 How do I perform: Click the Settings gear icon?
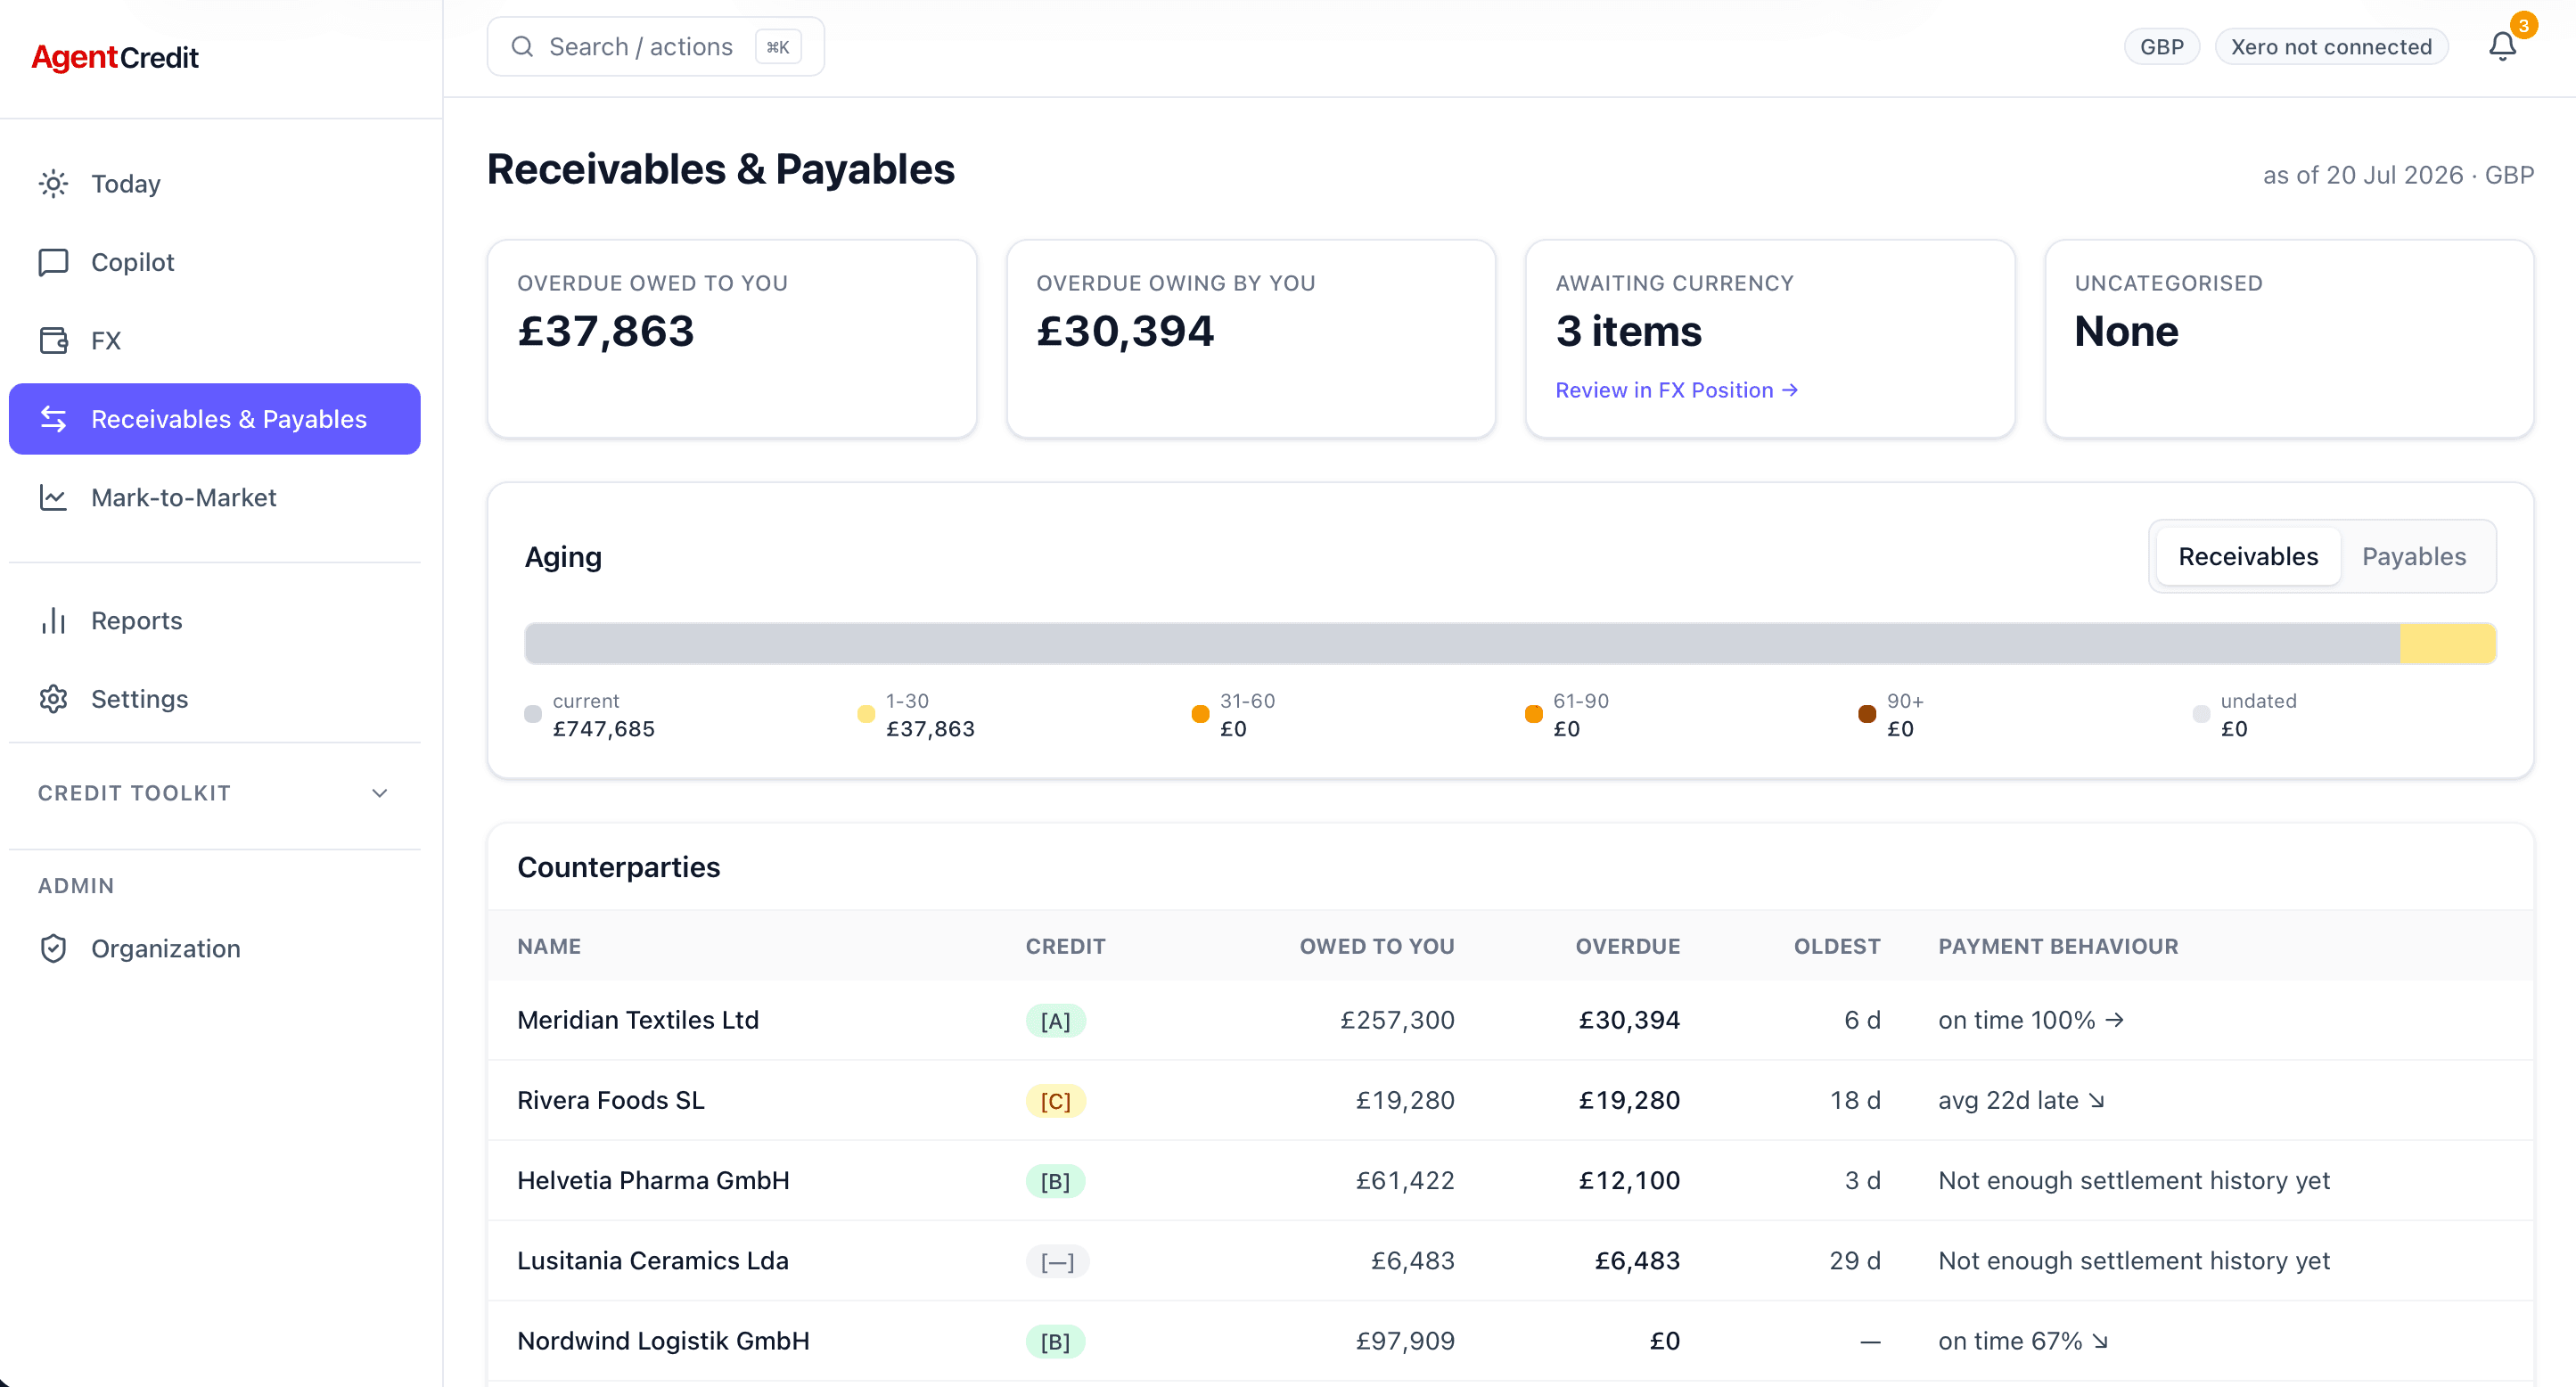point(53,699)
